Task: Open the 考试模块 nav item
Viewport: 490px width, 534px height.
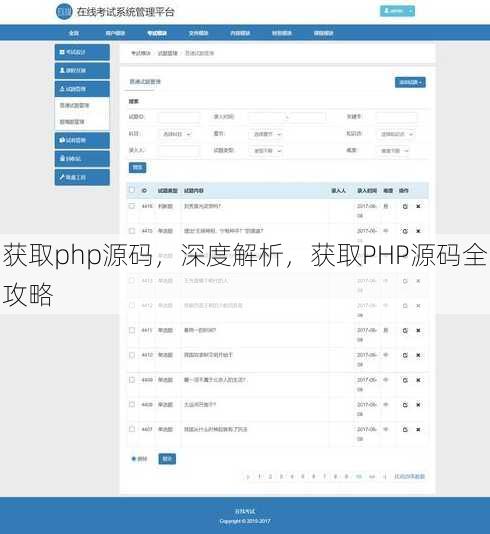Action: coord(157,33)
